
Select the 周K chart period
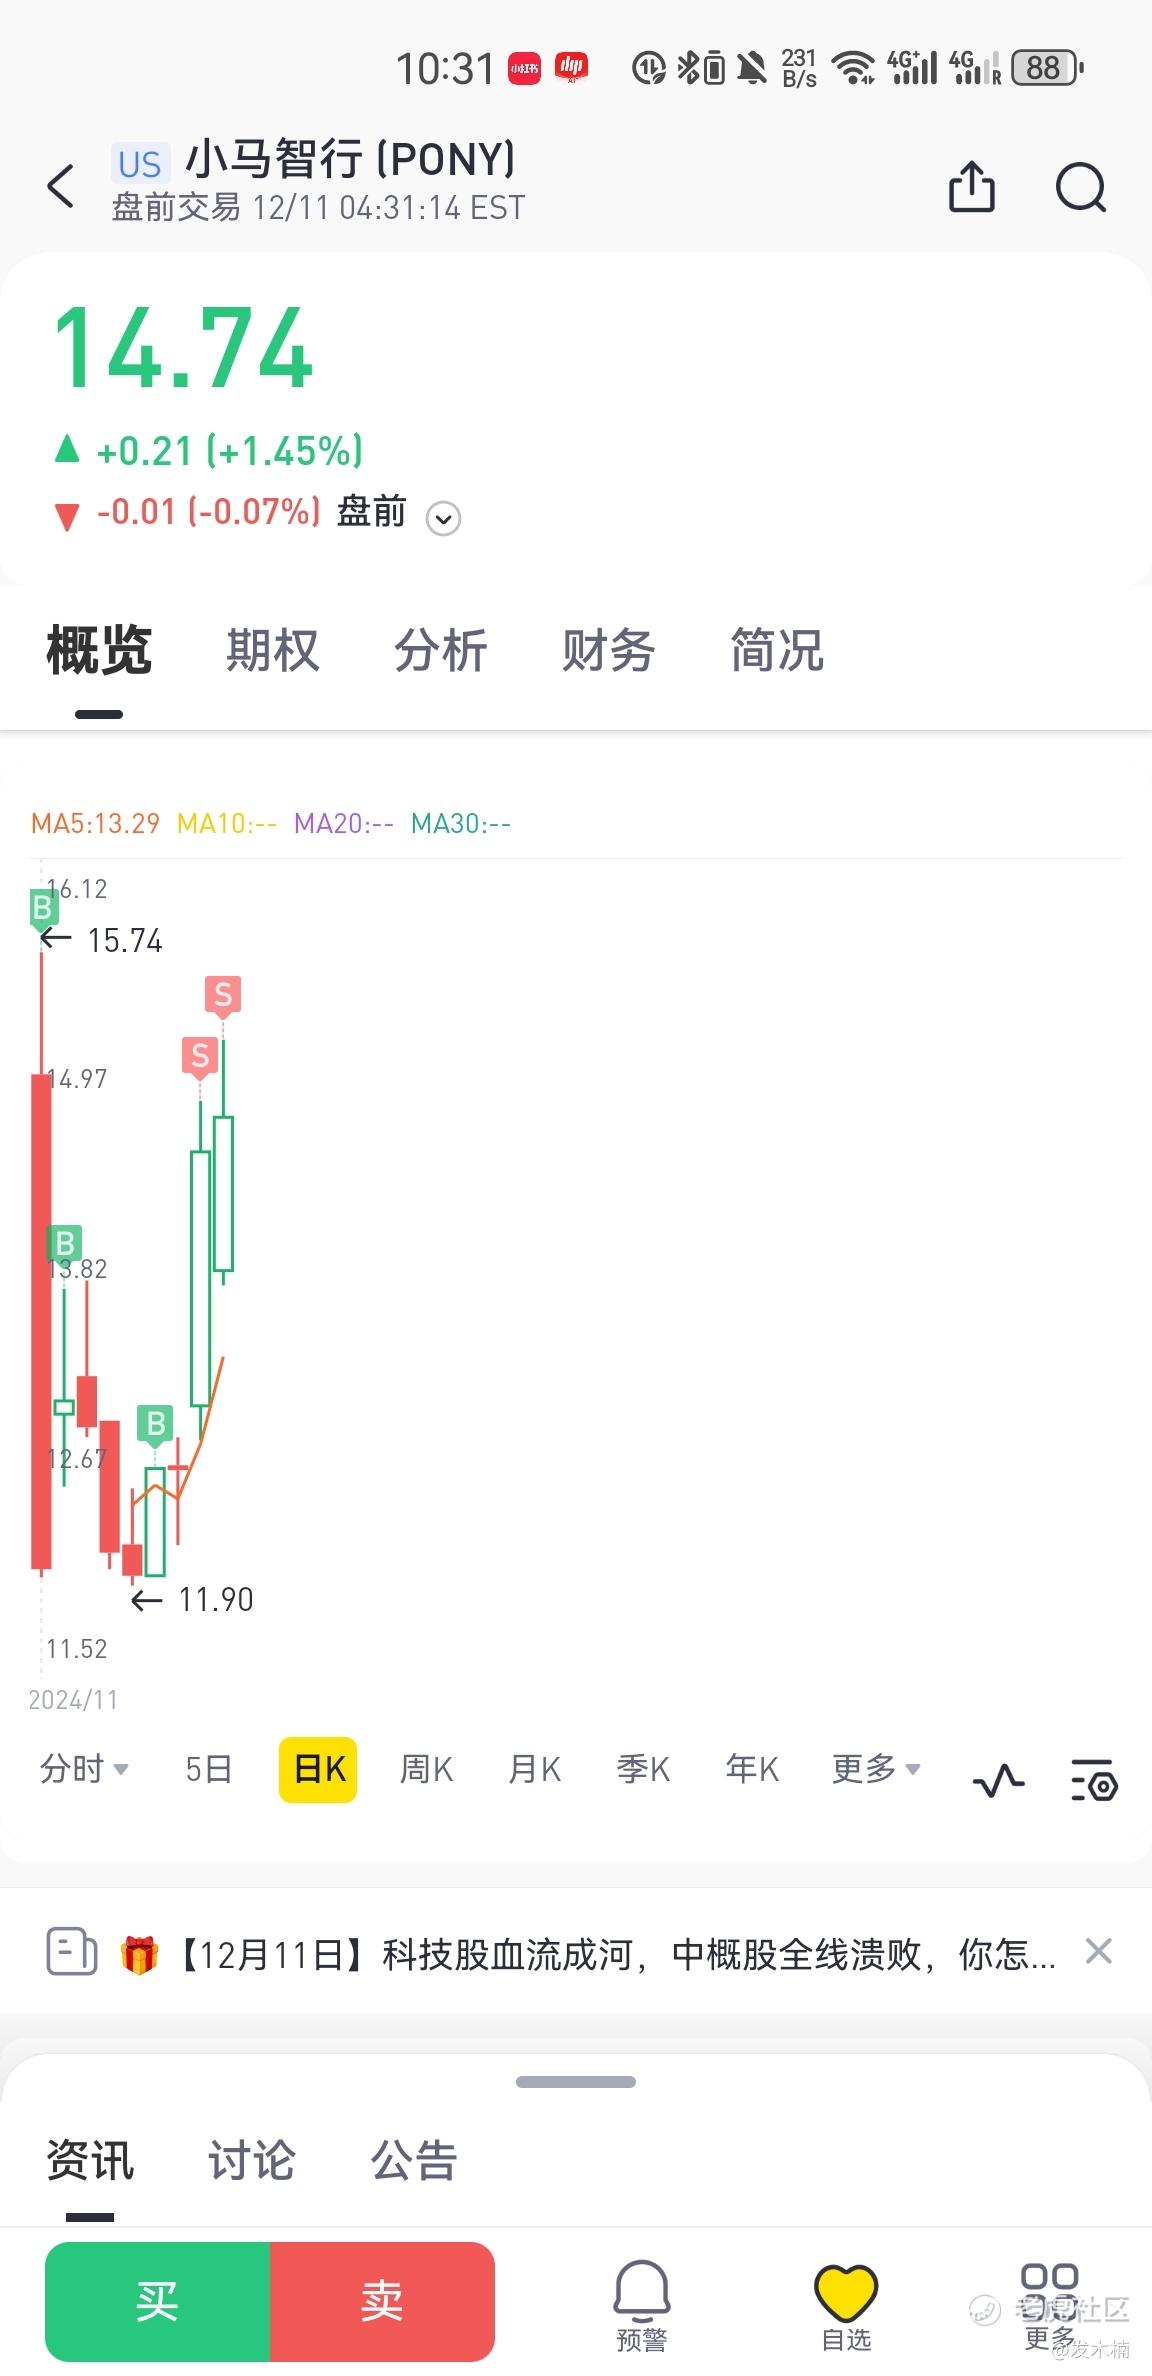(x=426, y=1769)
